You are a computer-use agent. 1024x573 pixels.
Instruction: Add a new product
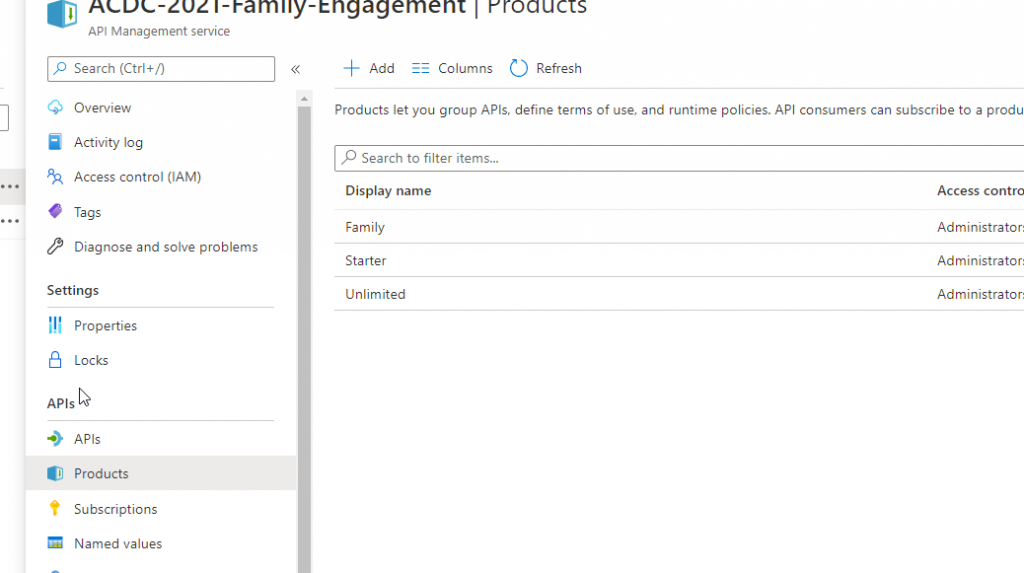coord(369,69)
